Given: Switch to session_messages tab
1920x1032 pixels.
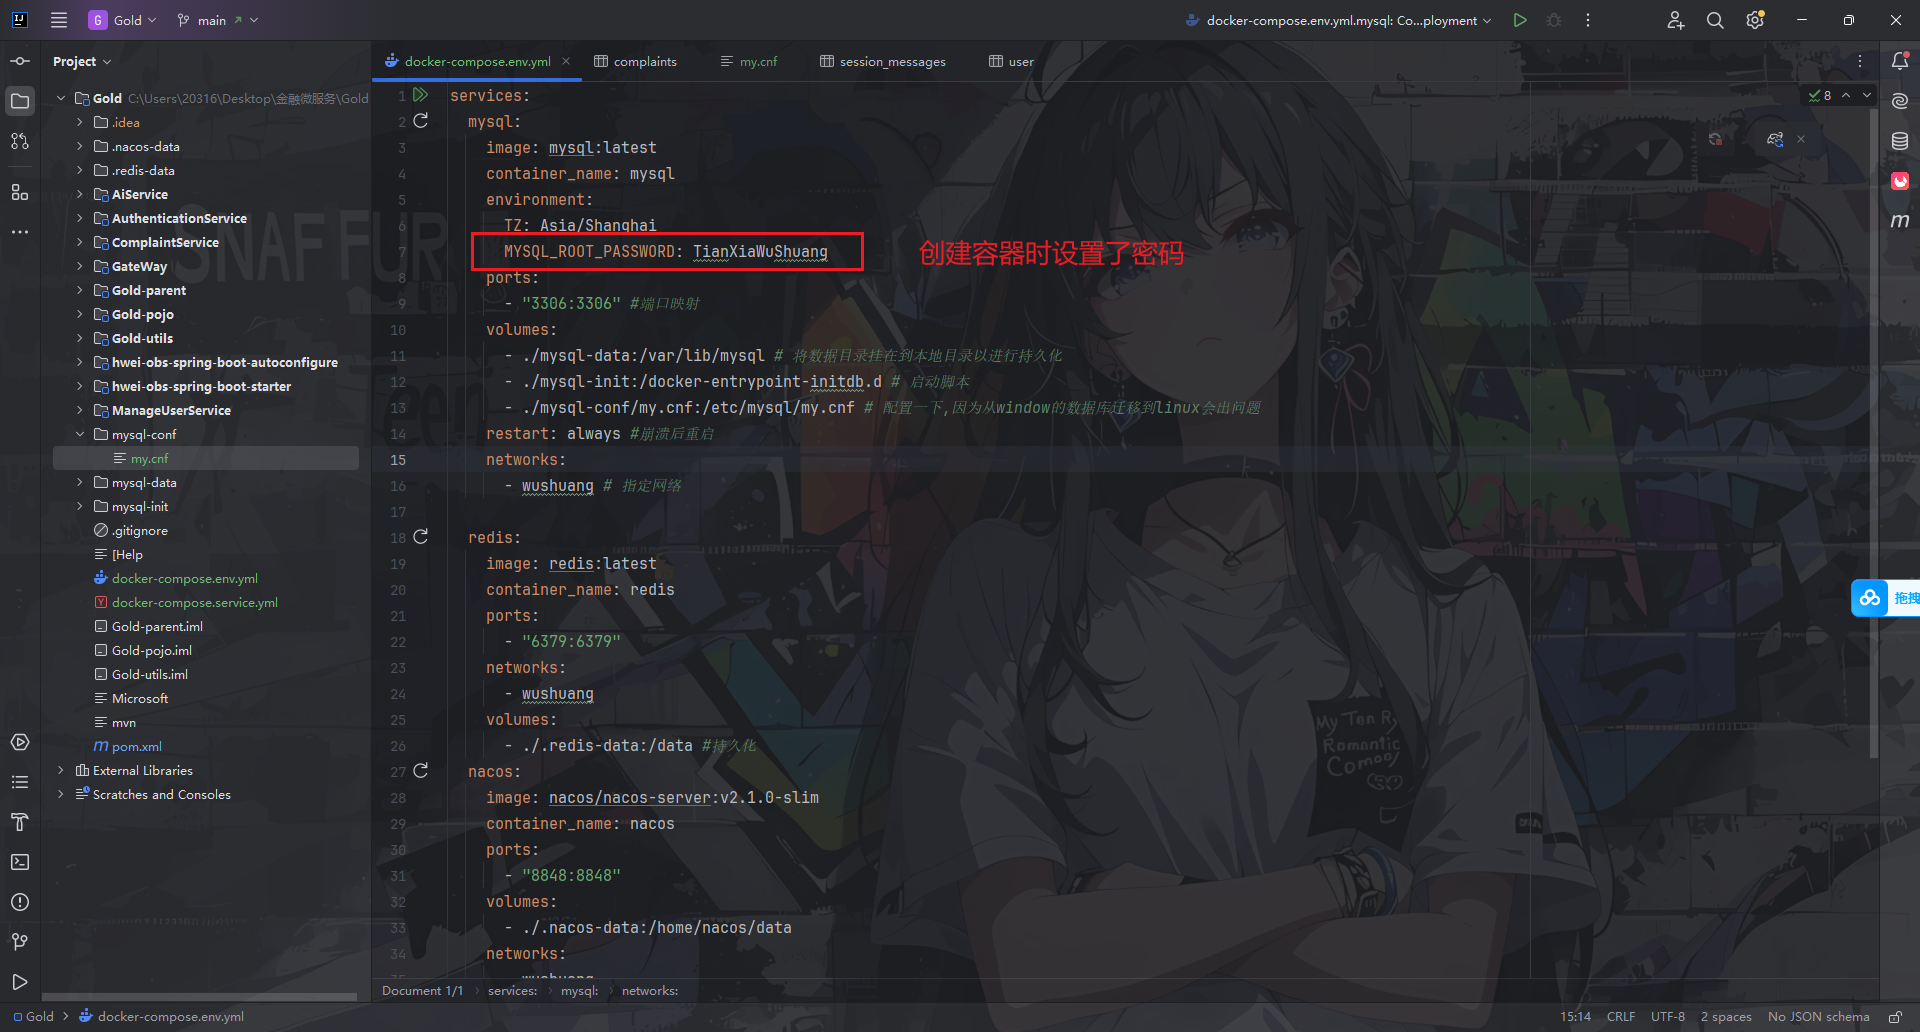Looking at the screenshot, I should [x=882, y=61].
